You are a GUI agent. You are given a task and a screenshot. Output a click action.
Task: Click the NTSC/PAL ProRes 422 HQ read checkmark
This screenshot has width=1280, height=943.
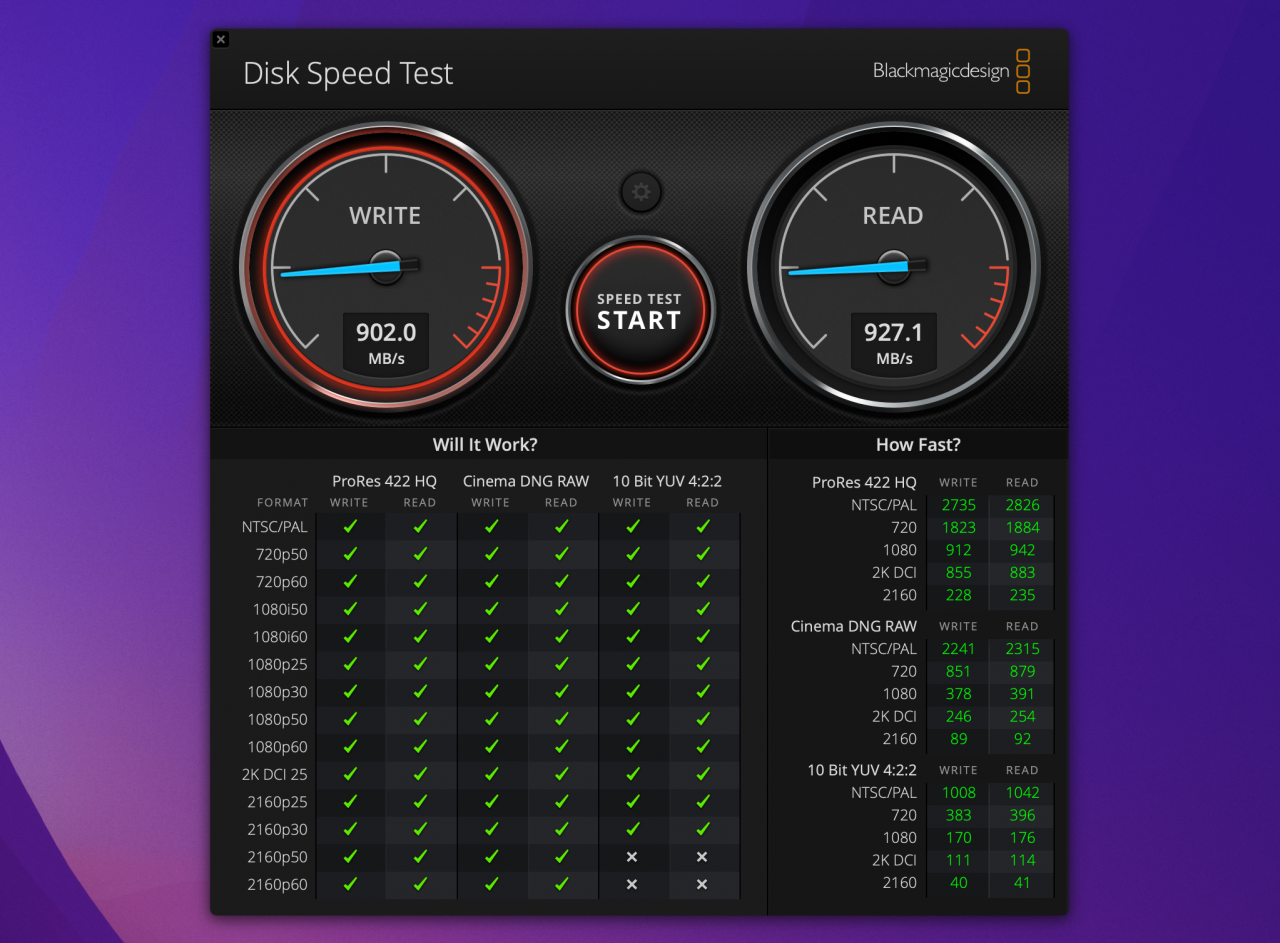[420, 526]
